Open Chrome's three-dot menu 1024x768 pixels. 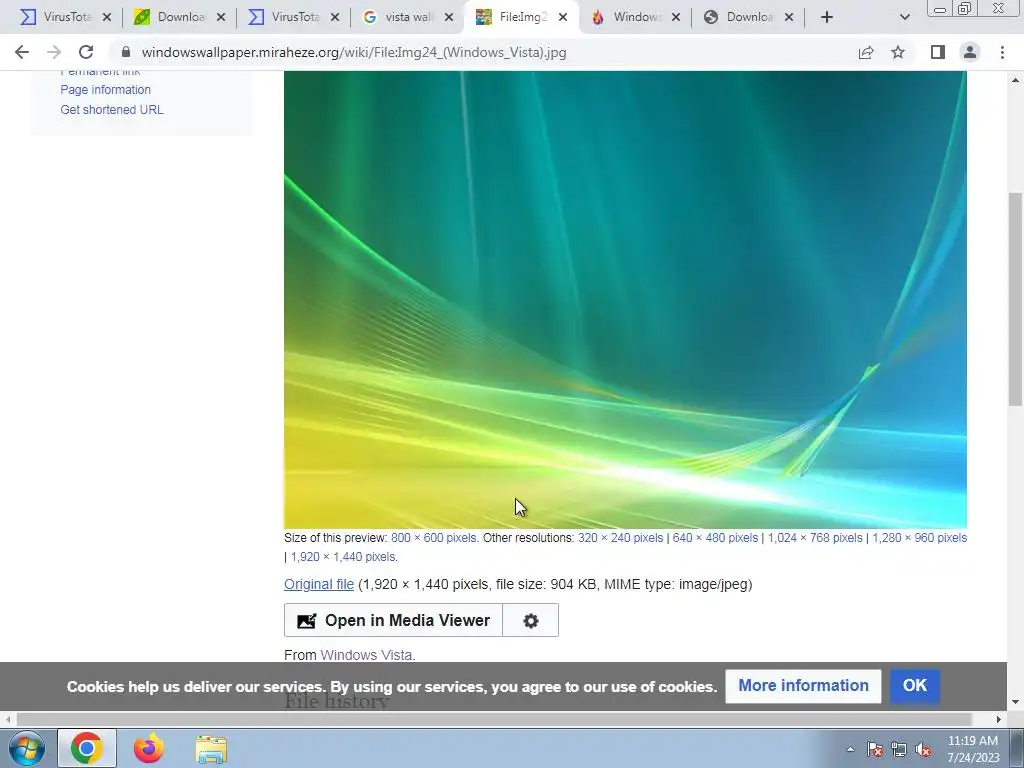click(1002, 52)
